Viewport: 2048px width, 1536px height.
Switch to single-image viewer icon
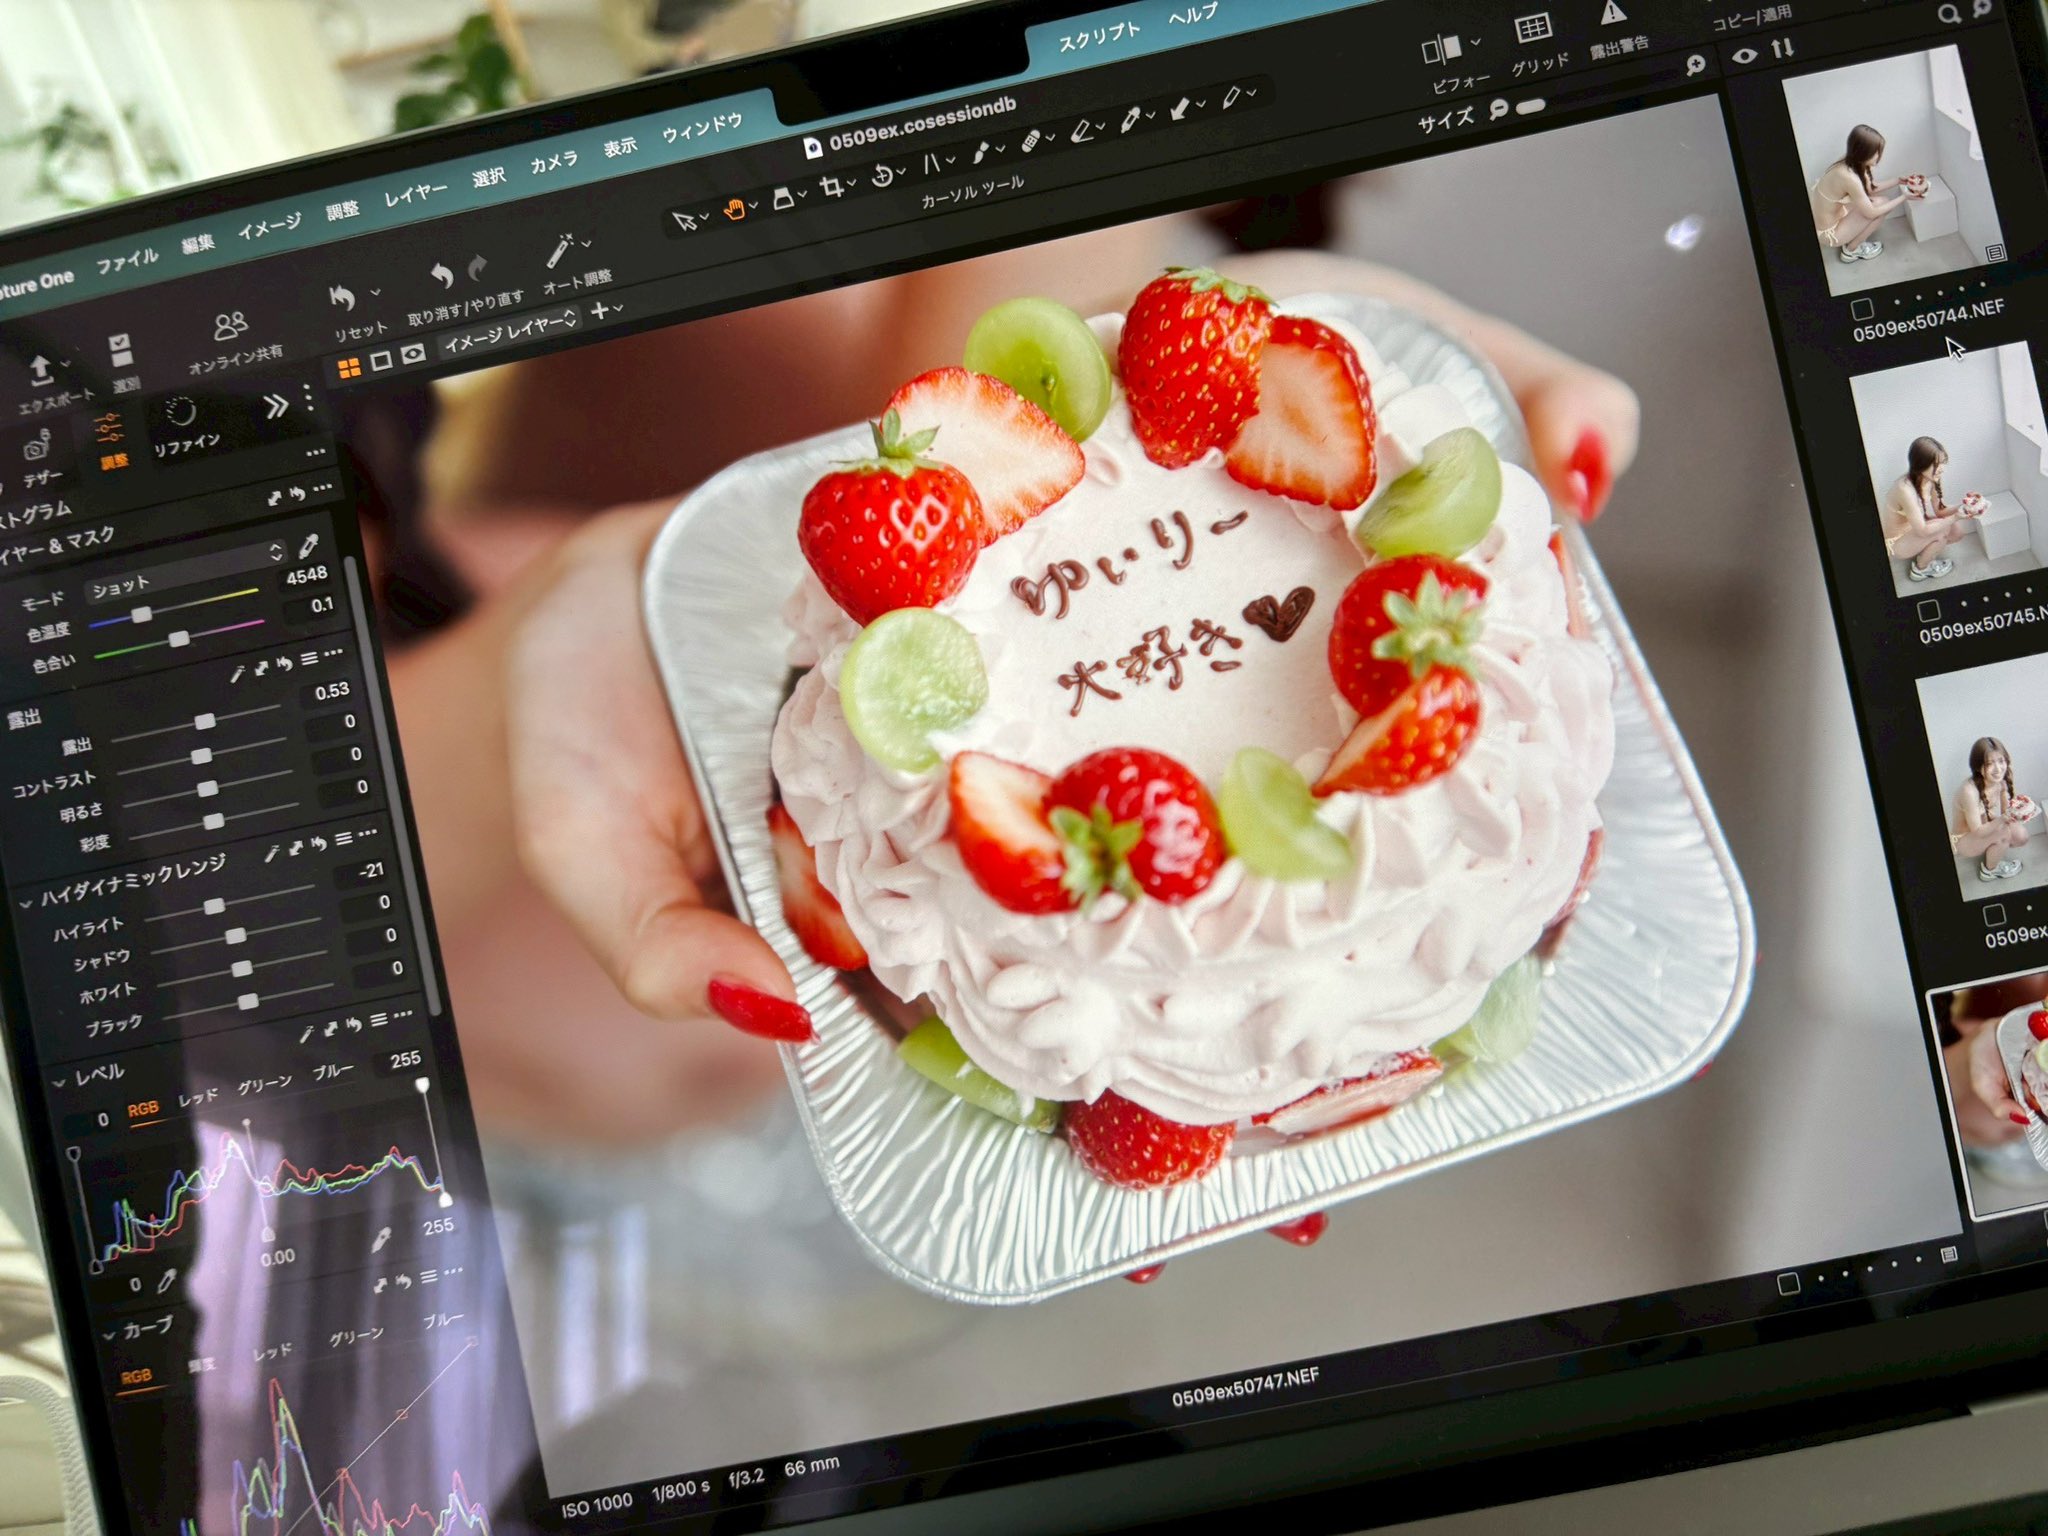pos(381,360)
